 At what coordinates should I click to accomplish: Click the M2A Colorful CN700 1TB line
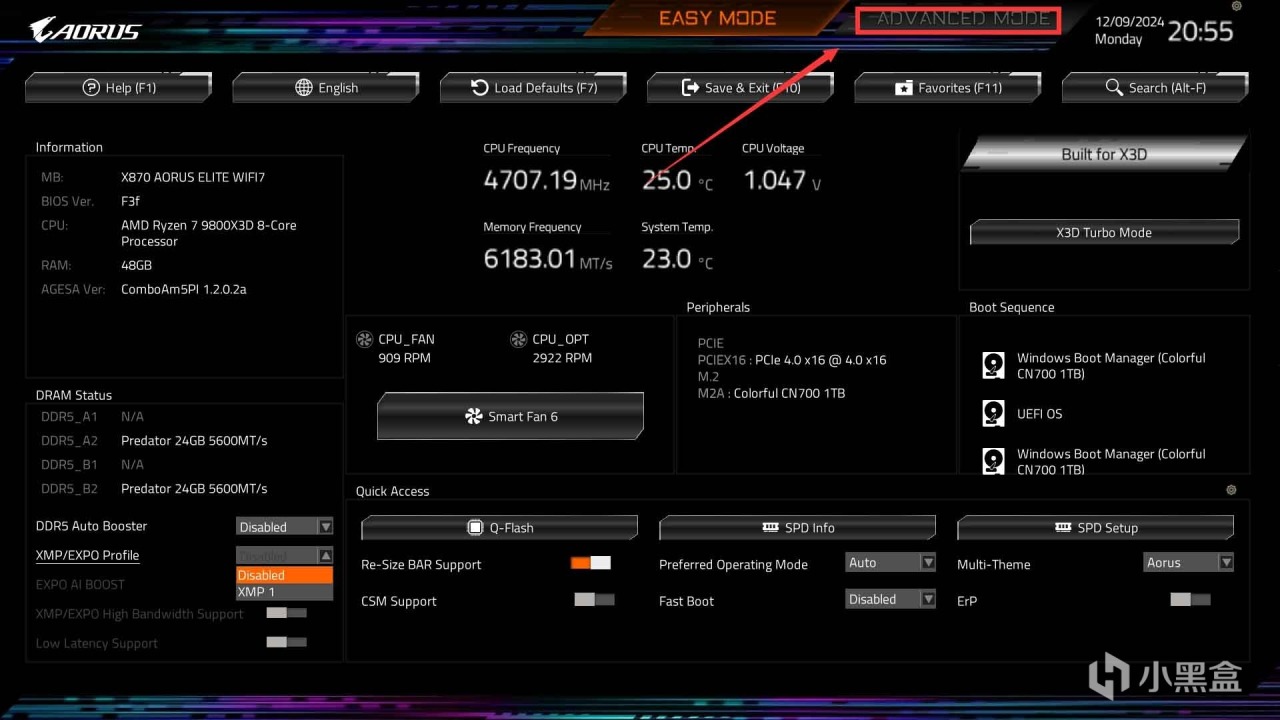pyautogui.click(x=772, y=393)
